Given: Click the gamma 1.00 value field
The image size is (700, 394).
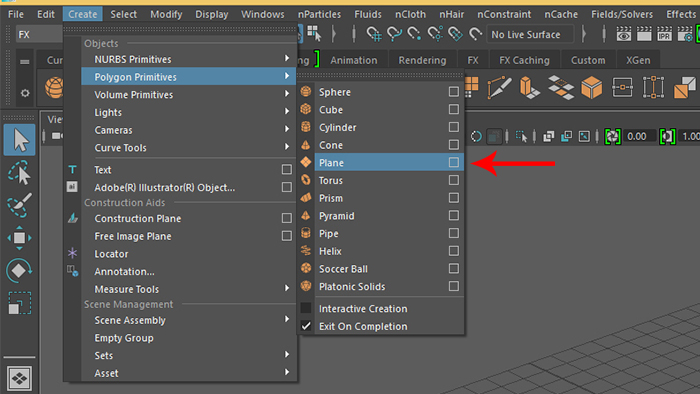Looking at the screenshot, I should [x=690, y=136].
